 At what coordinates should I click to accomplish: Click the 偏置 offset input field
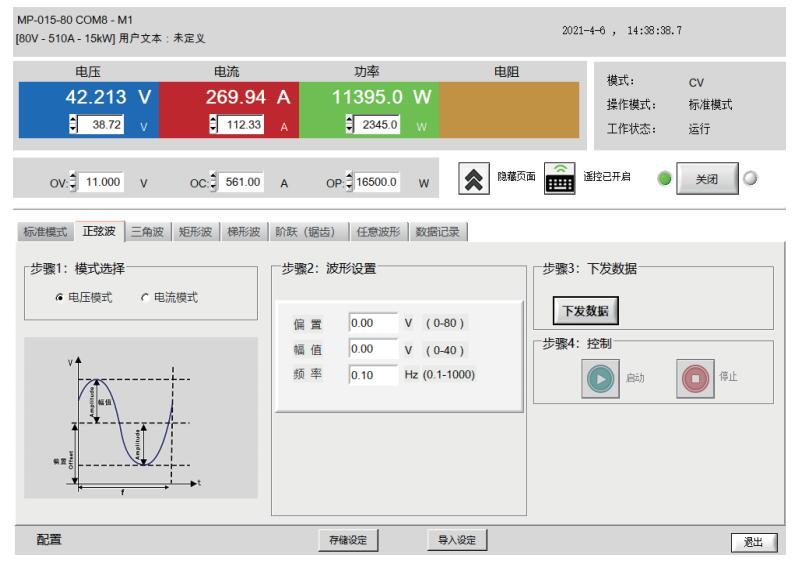pyautogui.click(x=372, y=323)
